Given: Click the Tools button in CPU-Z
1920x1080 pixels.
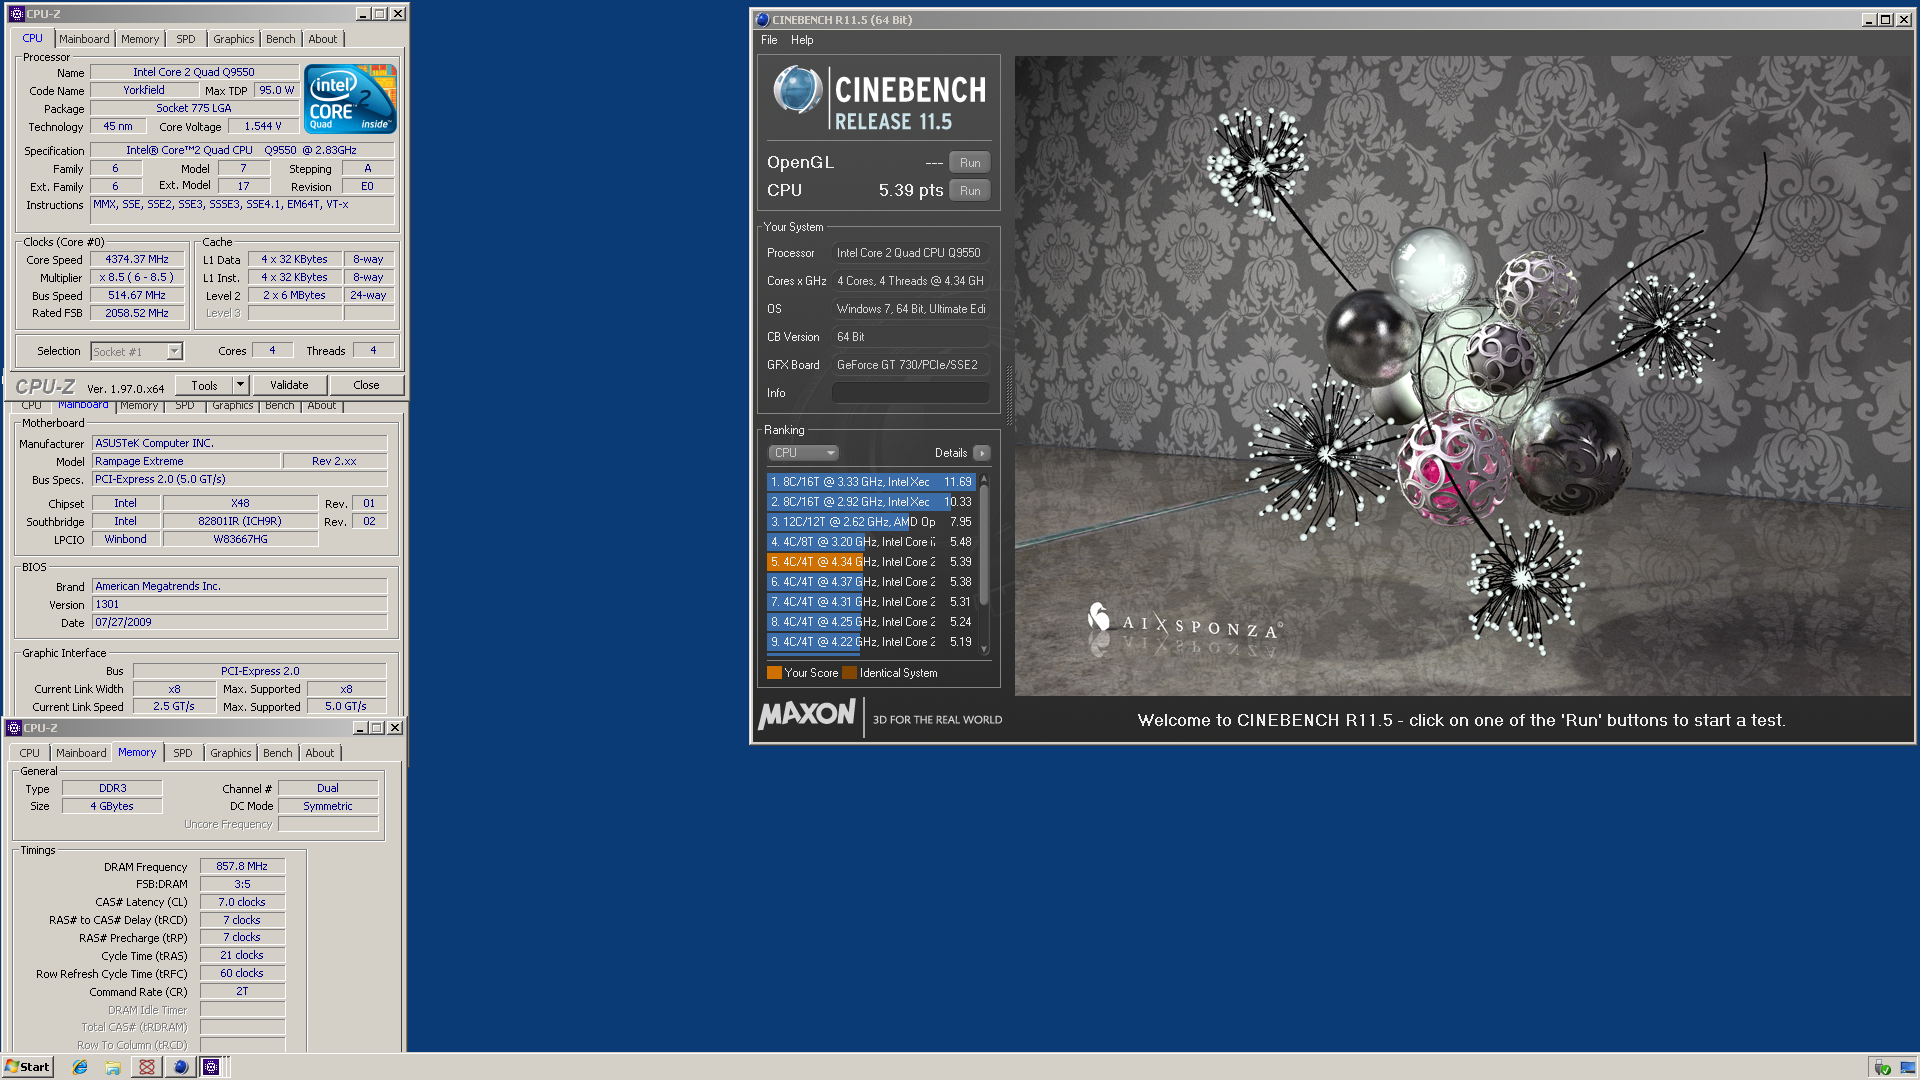Looking at the screenshot, I should 204,385.
